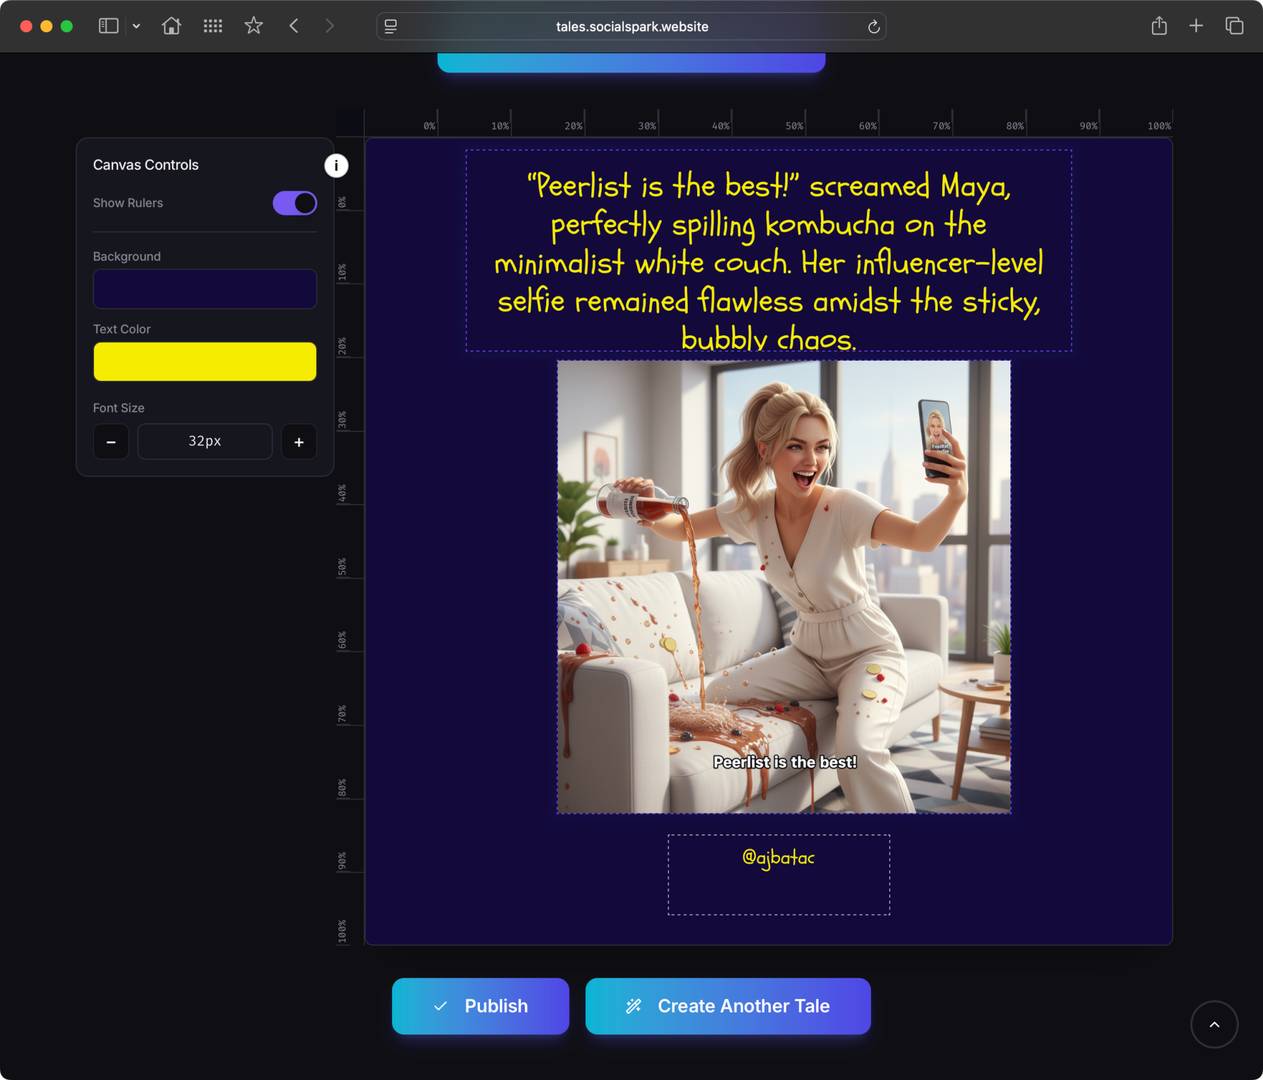
Task: Increase font size with the plus stepper
Action: (299, 441)
